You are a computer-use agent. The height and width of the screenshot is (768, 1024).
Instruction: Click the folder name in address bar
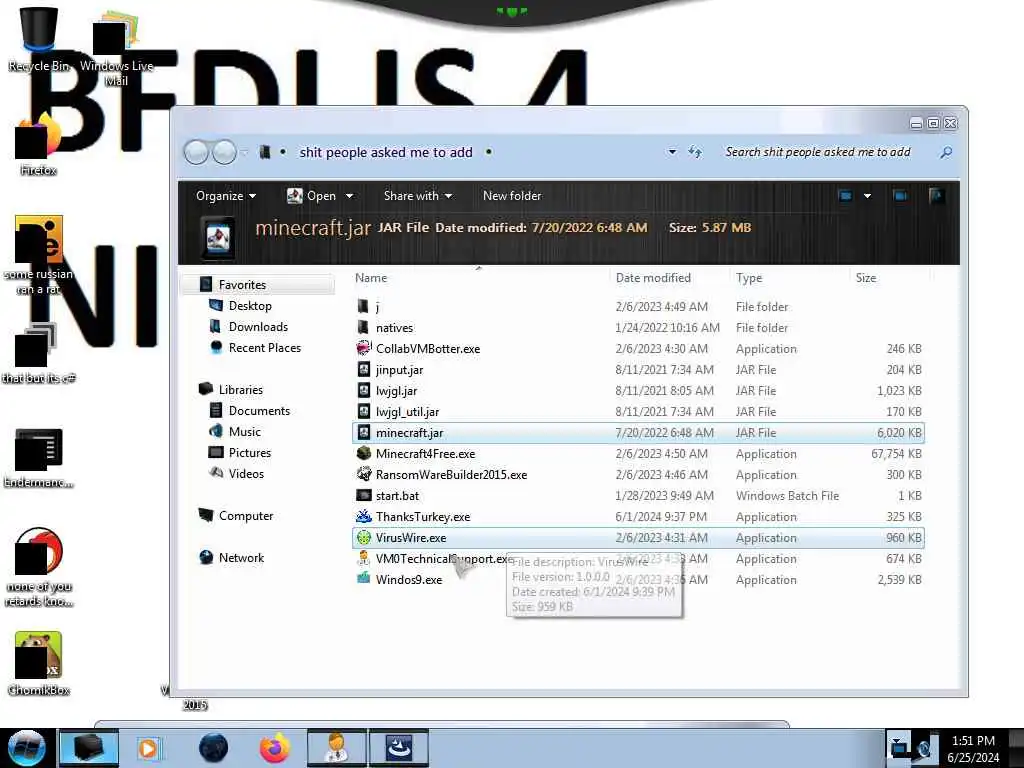coord(385,152)
